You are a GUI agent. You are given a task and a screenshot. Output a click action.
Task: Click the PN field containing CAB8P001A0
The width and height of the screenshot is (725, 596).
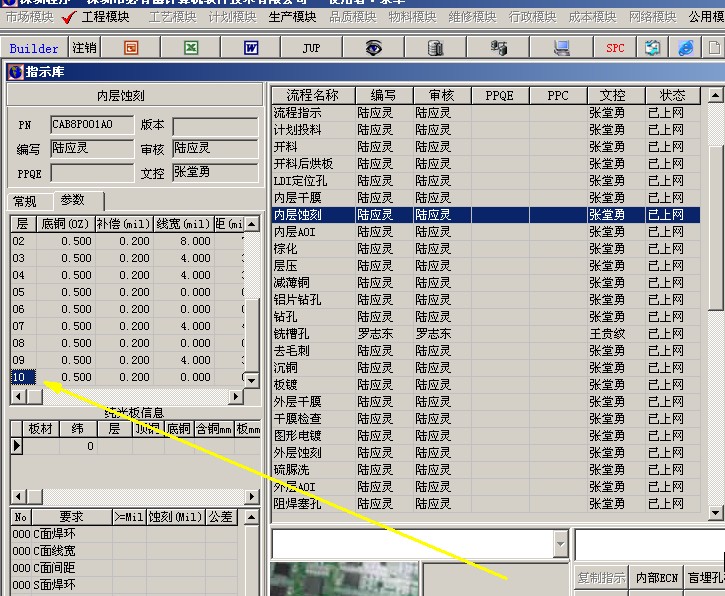[x=92, y=124]
